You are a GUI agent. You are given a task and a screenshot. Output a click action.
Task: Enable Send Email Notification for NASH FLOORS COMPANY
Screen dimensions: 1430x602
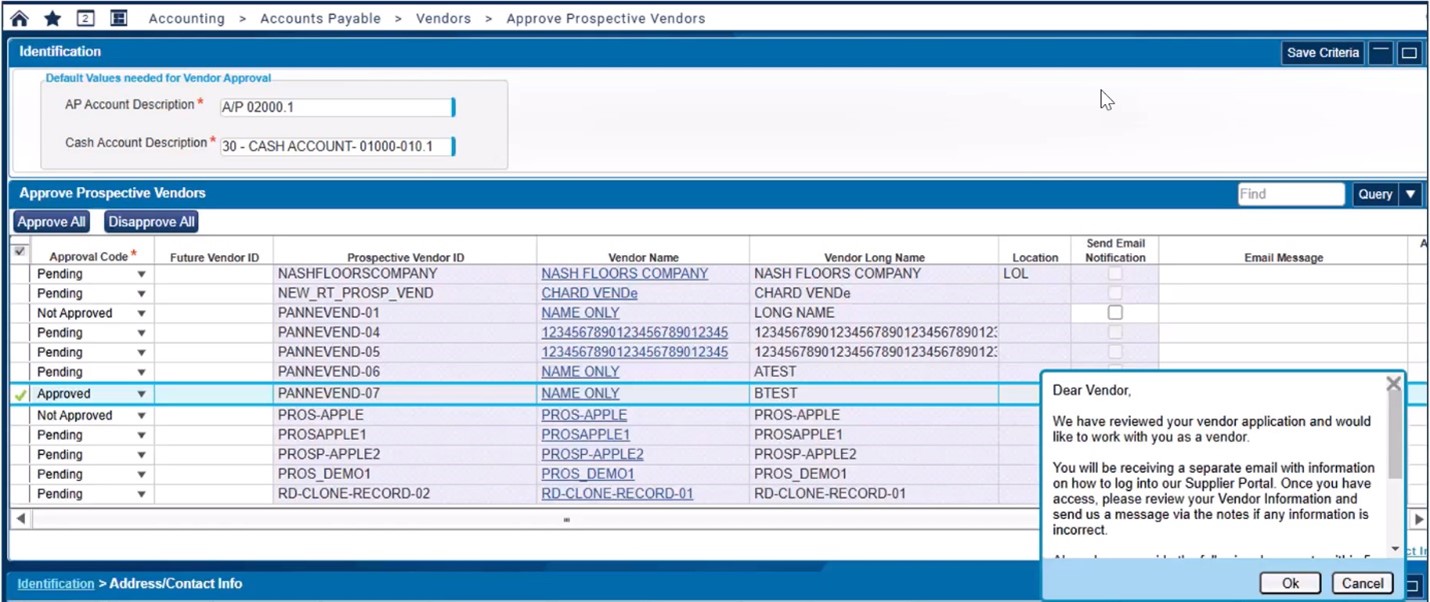click(x=1115, y=273)
